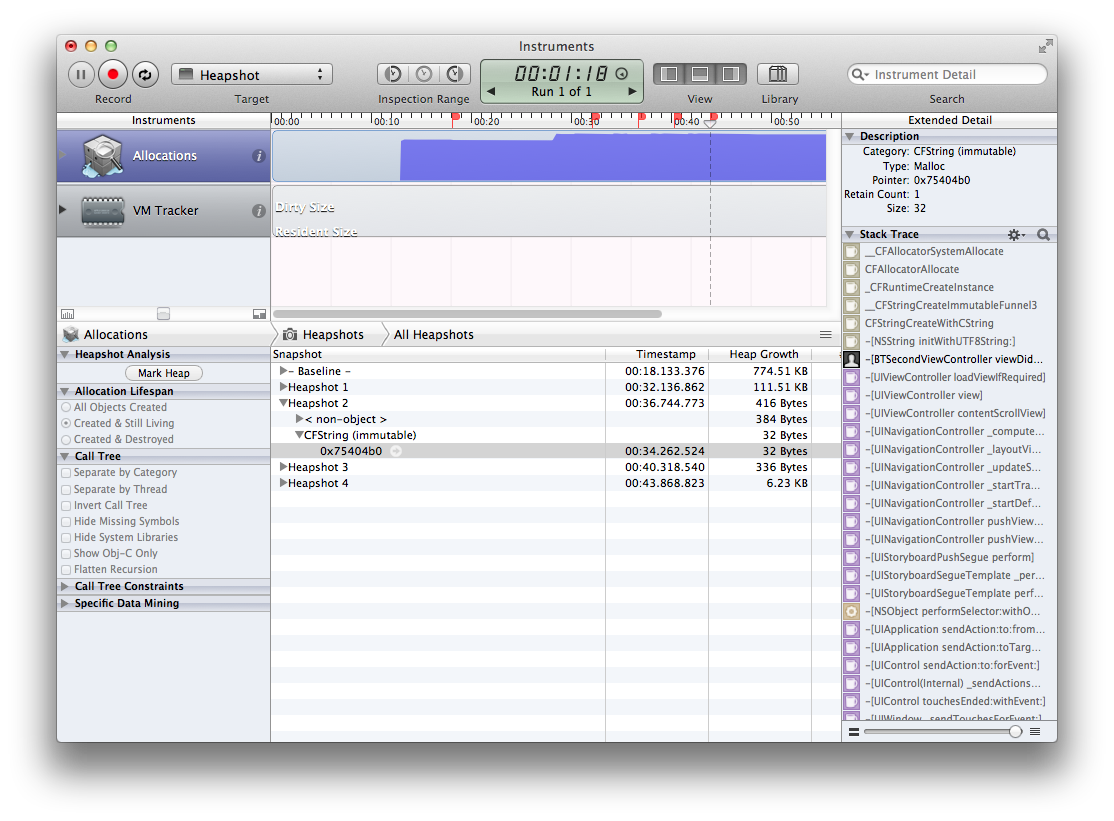Click the timeline horizontal scrollbar
This screenshot has width=1114, height=821.
[467, 314]
